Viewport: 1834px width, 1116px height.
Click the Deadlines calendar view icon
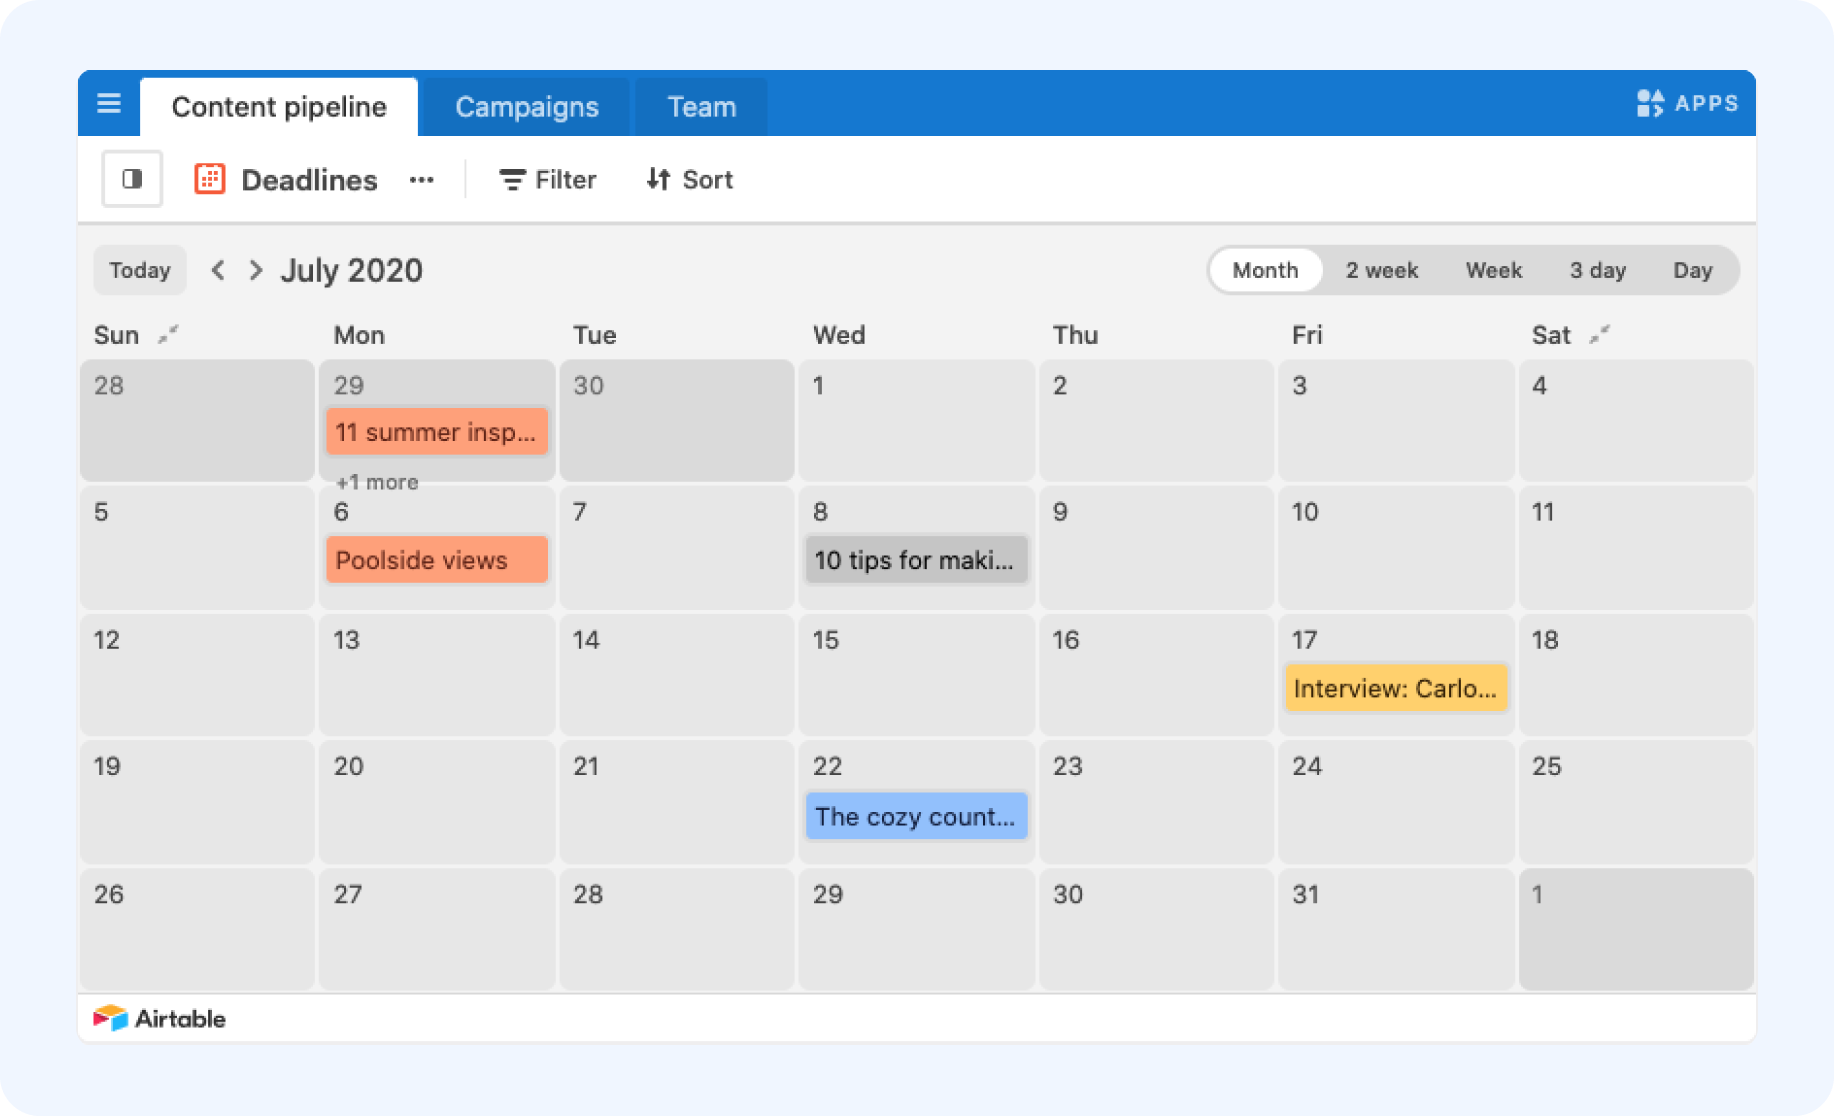[209, 179]
